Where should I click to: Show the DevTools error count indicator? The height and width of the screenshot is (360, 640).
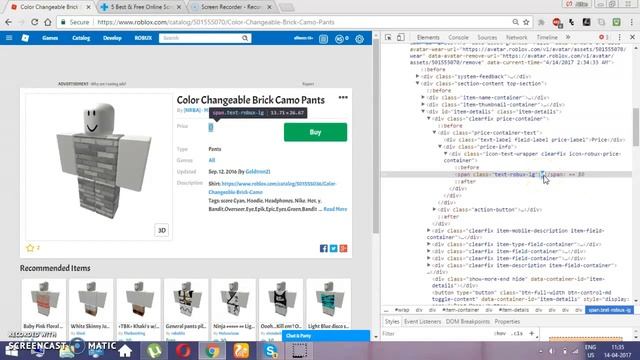click(604, 37)
